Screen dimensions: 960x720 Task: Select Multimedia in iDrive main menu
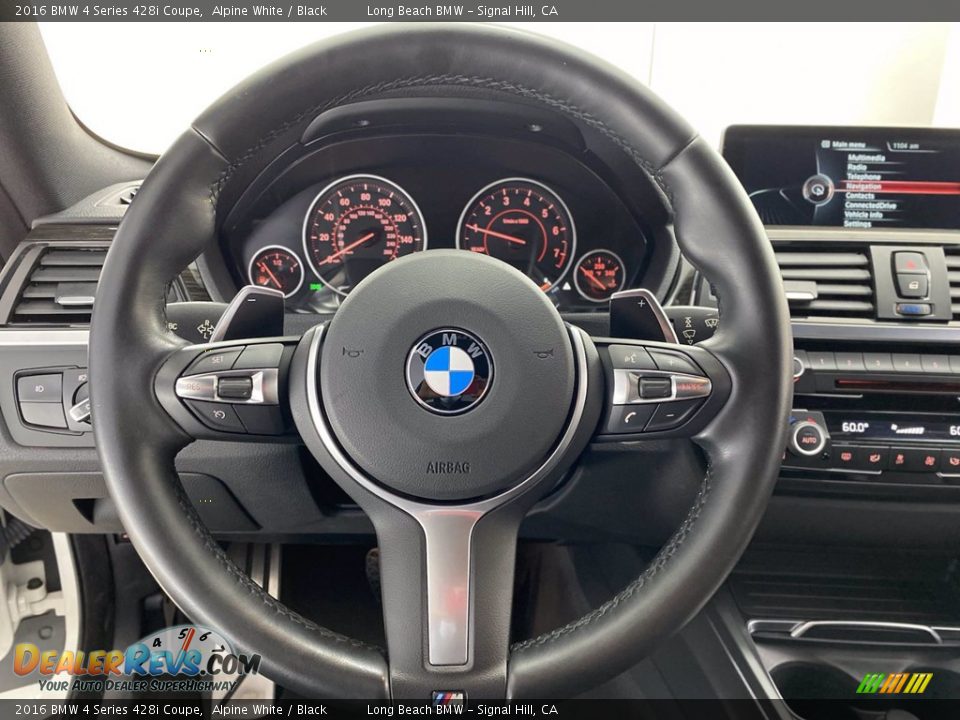866,158
